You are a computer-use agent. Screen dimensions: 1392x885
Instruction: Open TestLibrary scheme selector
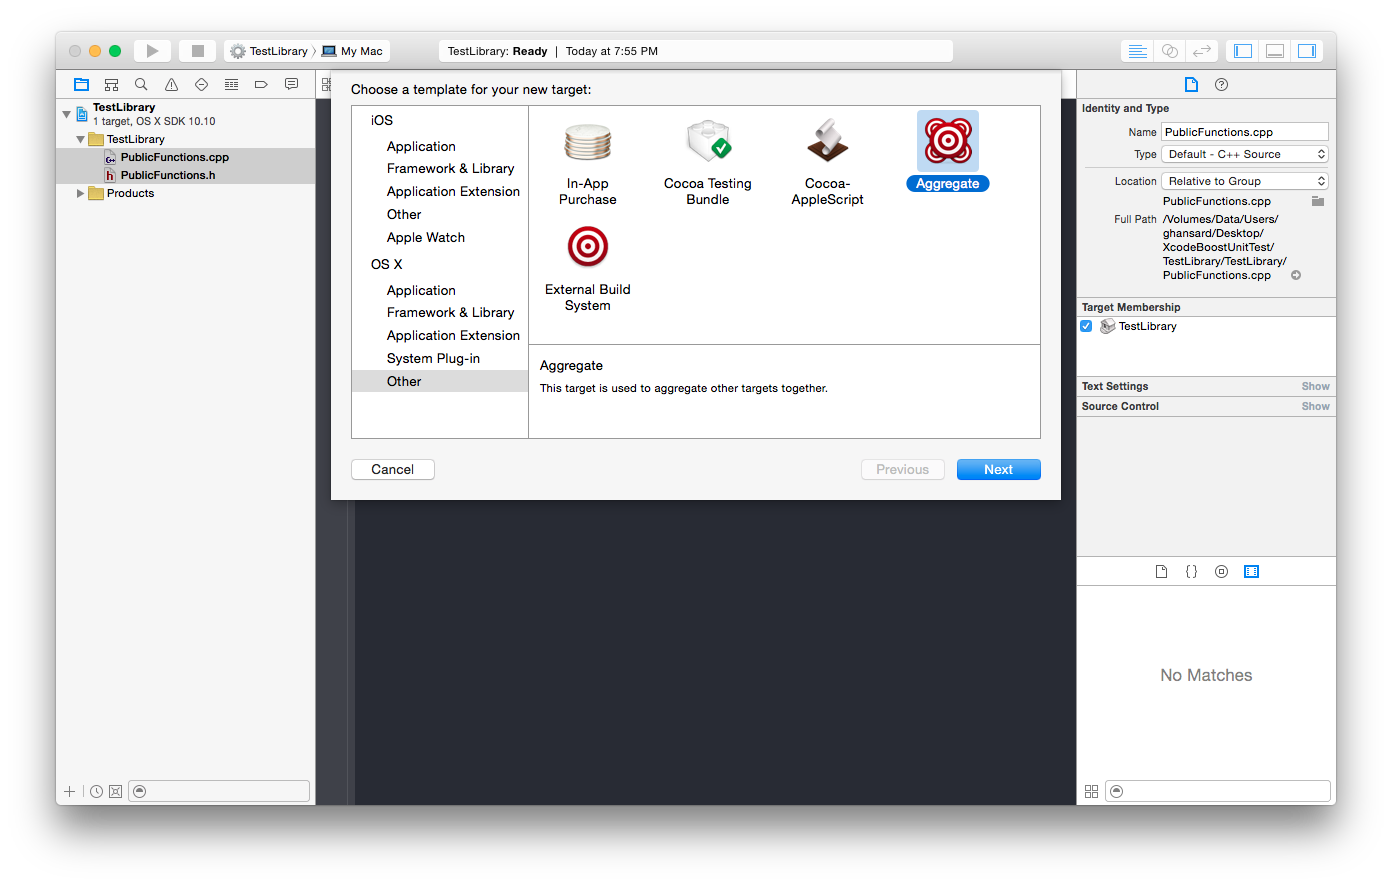[270, 51]
